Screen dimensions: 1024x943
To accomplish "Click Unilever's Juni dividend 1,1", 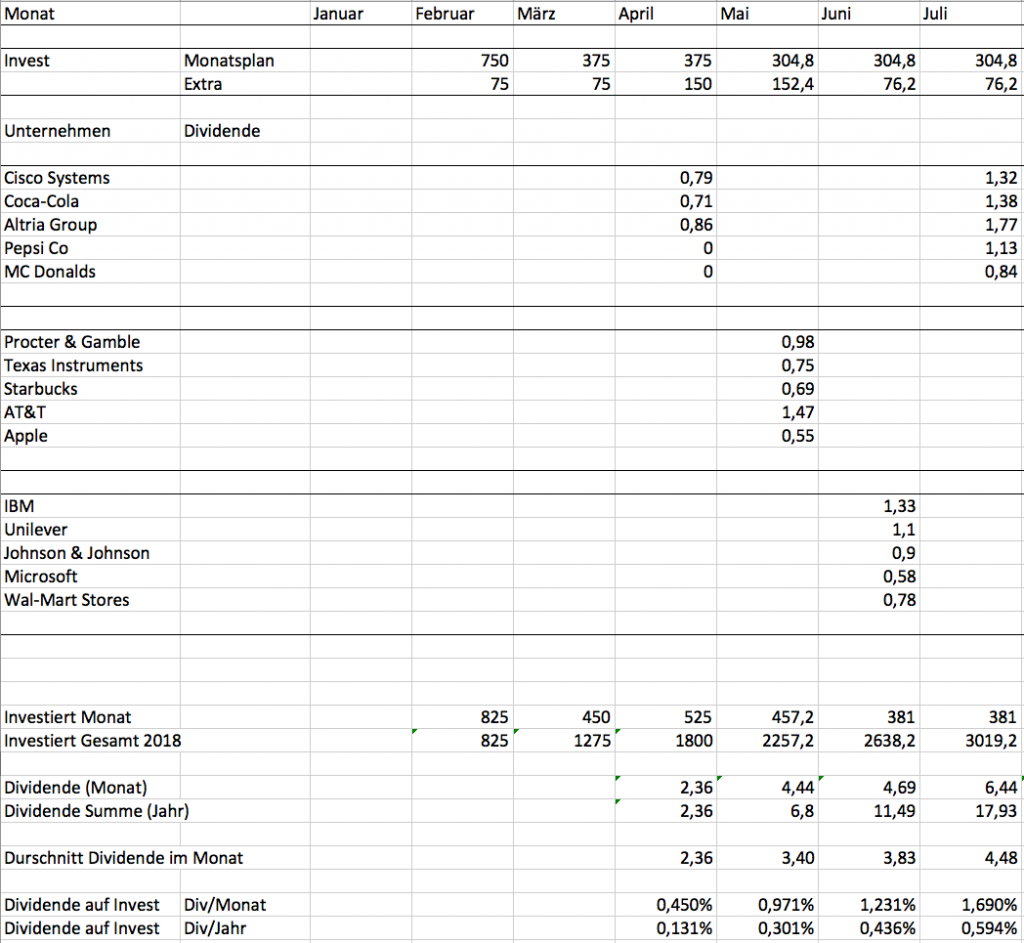I will tap(904, 530).
